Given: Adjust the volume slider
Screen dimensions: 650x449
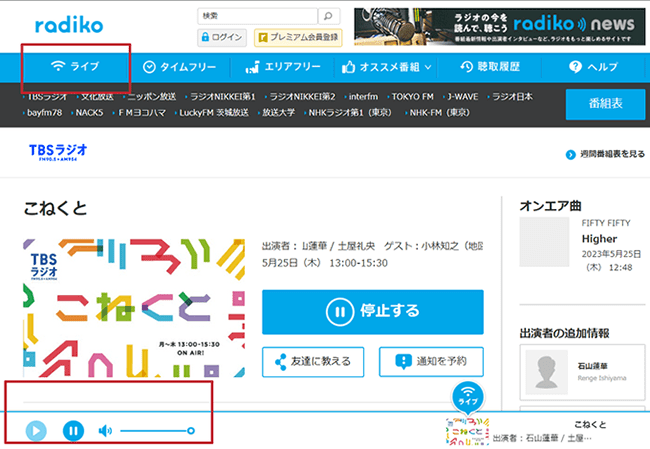Looking at the screenshot, I should click(x=158, y=431).
